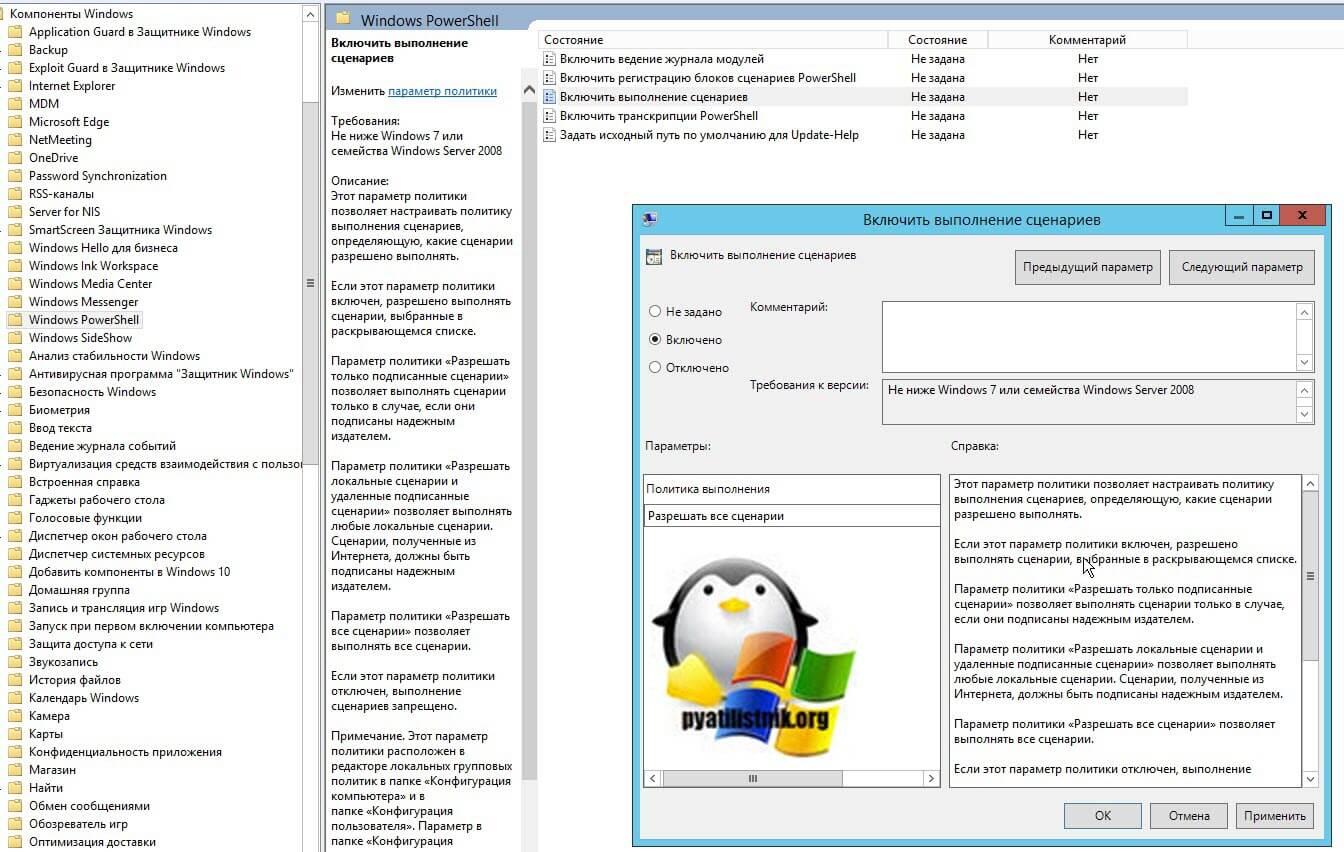Select Обмен сообщениями tree item
Image resolution: width=1344 pixels, height=852 pixels.
(x=89, y=806)
